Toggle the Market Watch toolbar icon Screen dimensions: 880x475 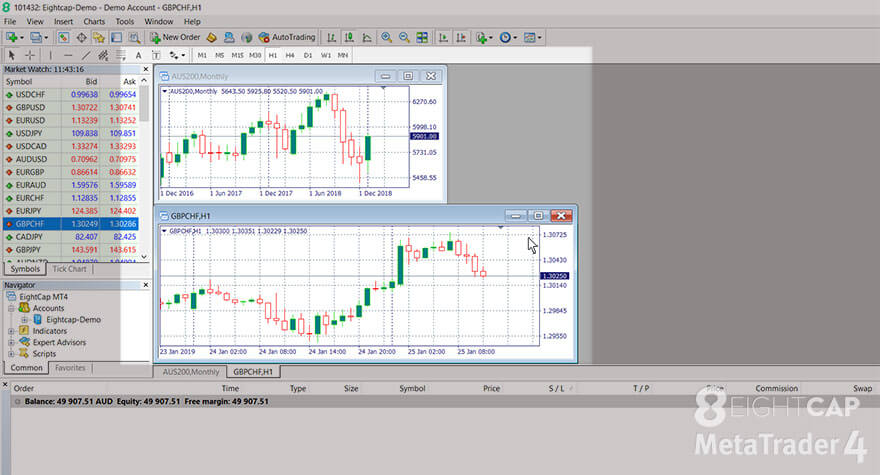[x=63, y=38]
